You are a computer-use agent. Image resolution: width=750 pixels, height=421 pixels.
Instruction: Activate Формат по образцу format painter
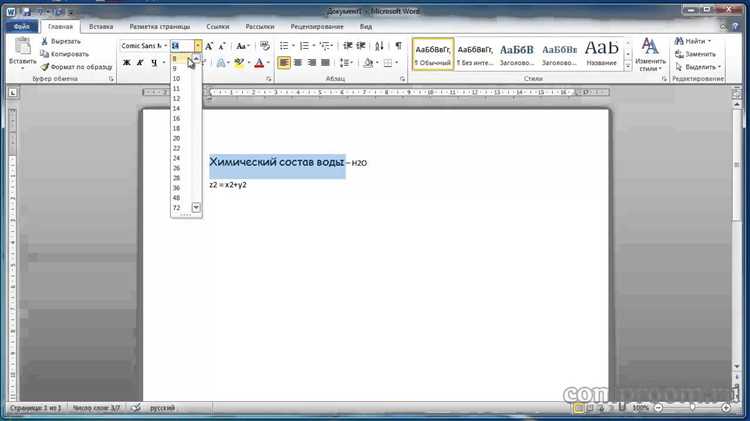77,67
